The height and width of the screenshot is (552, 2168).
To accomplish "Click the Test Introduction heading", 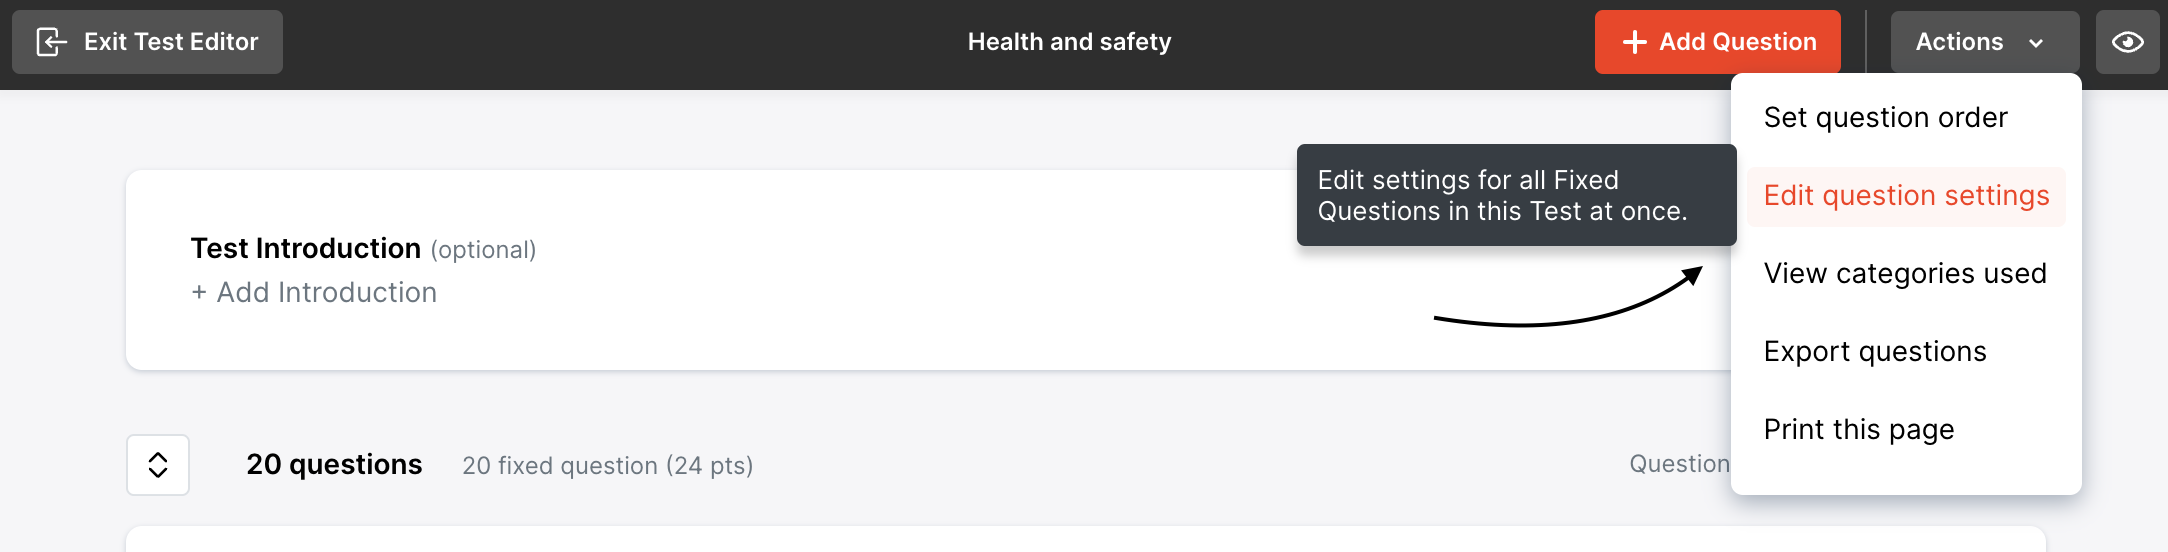I will point(305,248).
